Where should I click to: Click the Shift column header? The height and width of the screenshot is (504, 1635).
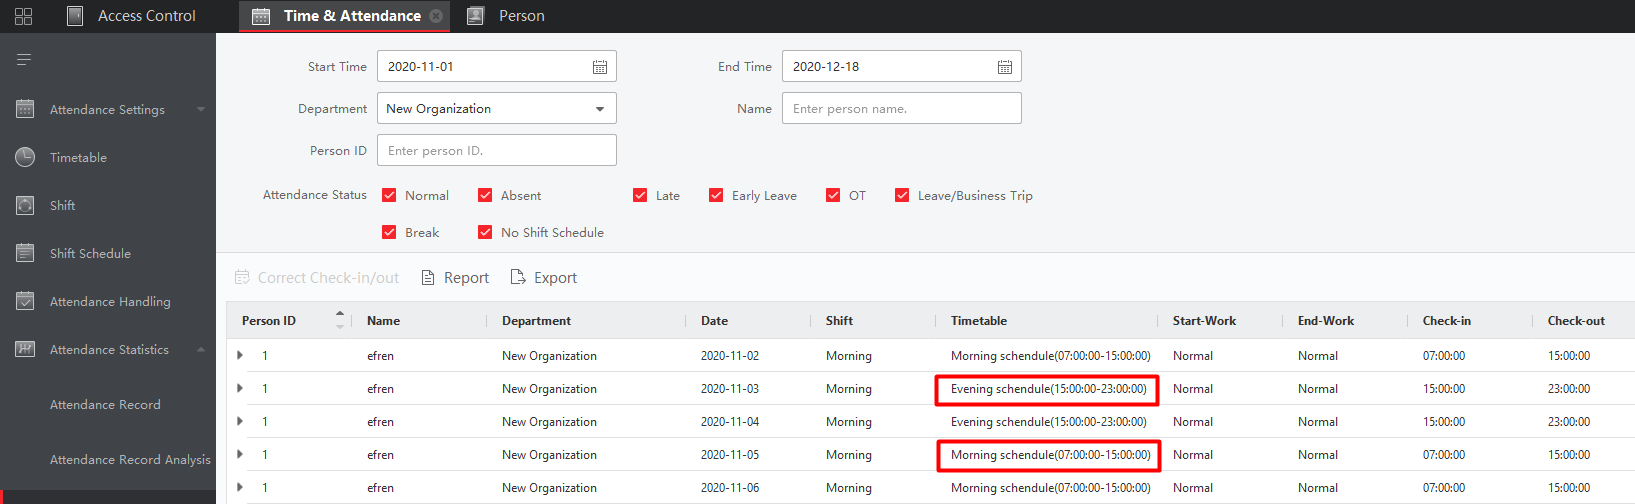(x=839, y=321)
